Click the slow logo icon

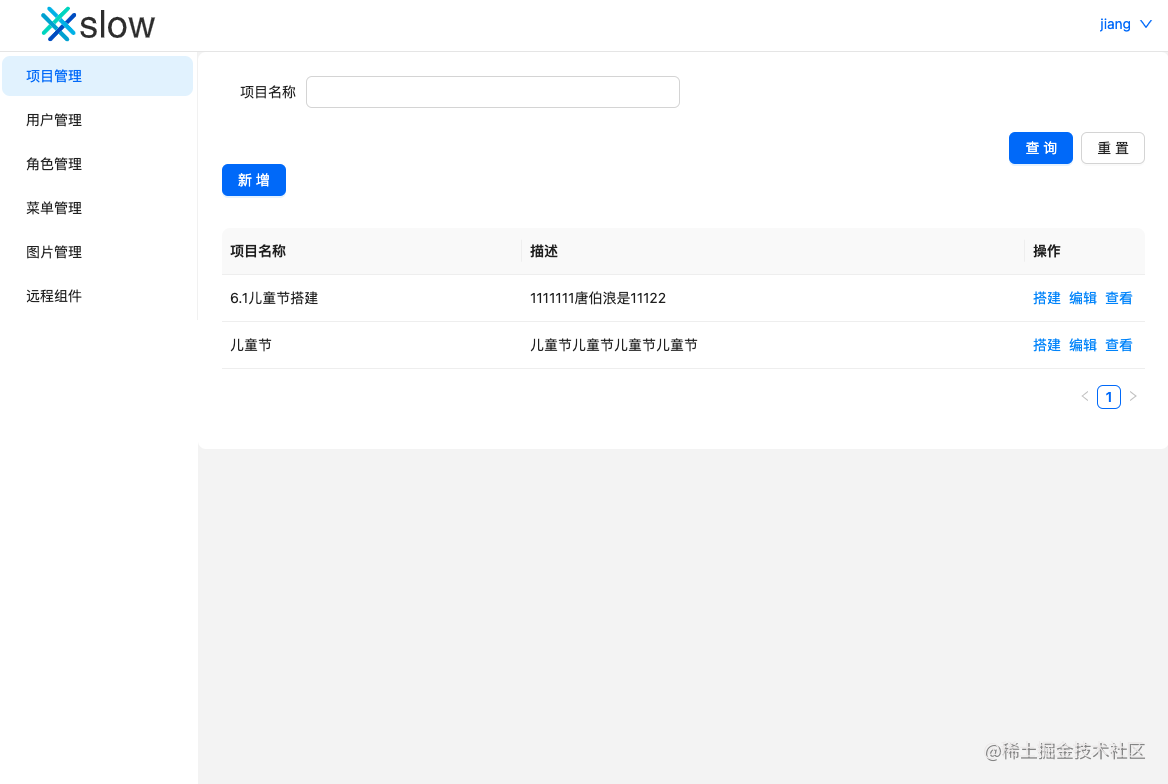coord(58,24)
